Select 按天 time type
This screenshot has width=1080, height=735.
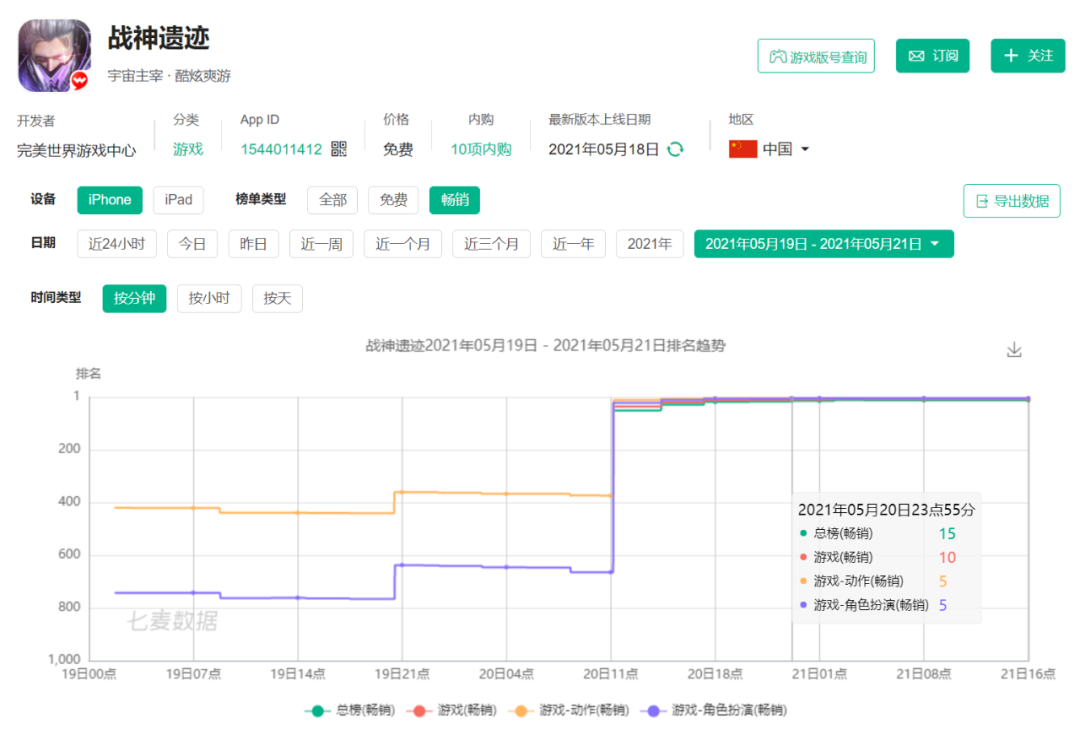click(x=277, y=298)
